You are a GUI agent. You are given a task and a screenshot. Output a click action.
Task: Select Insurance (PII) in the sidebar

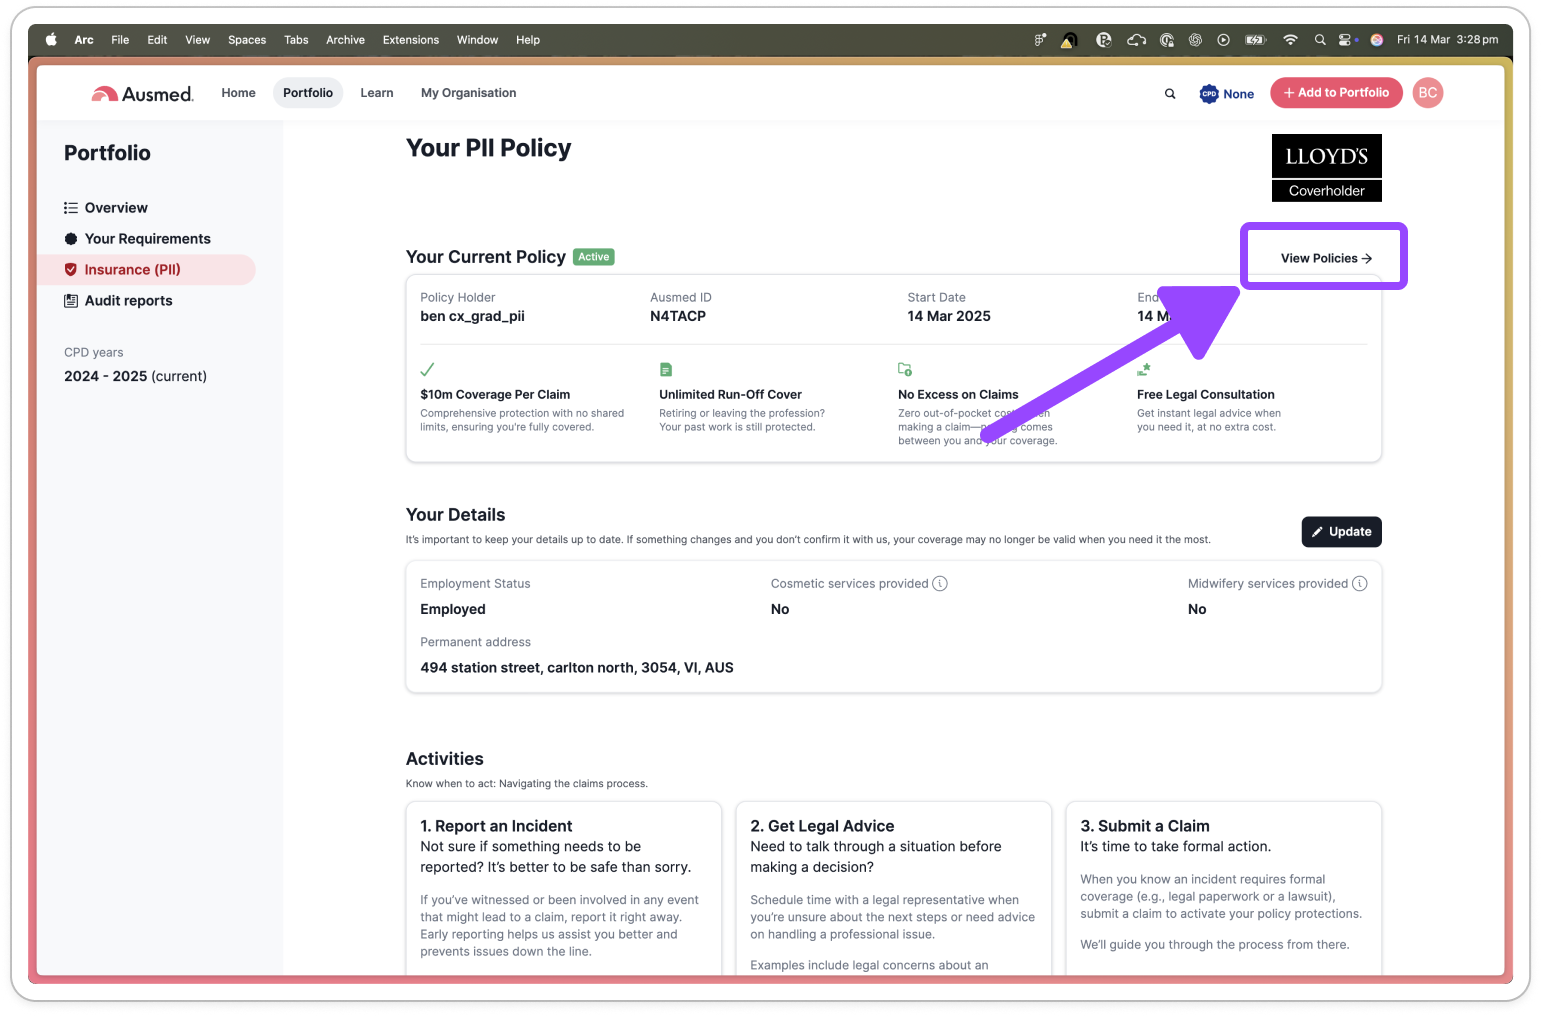(x=146, y=270)
